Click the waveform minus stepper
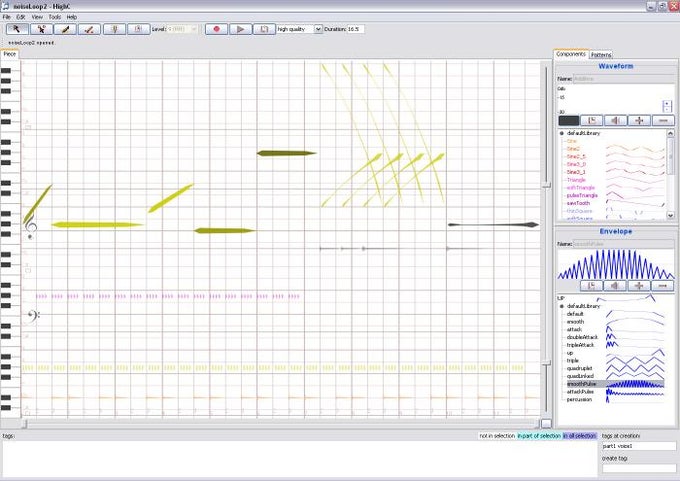 [x=667, y=110]
